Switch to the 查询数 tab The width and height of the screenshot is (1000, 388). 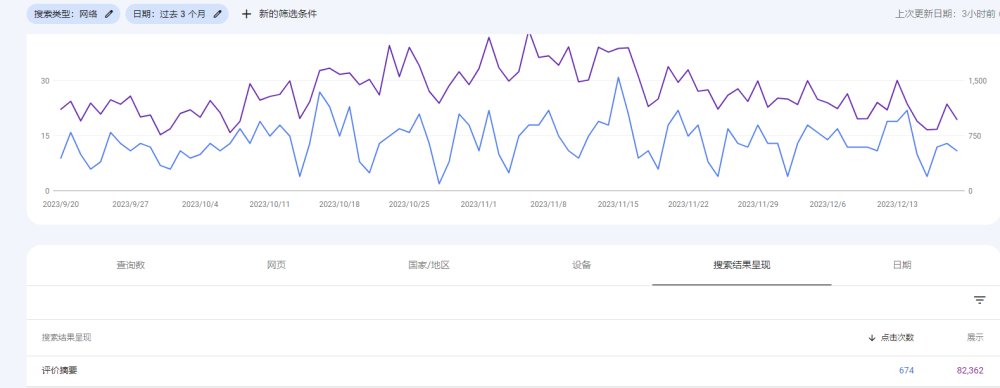click(130, 265)
